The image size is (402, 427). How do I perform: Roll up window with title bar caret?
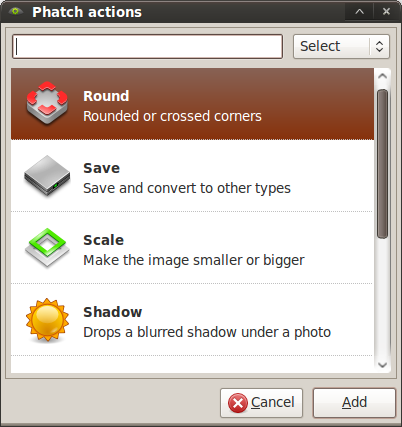tap(359, 12)
